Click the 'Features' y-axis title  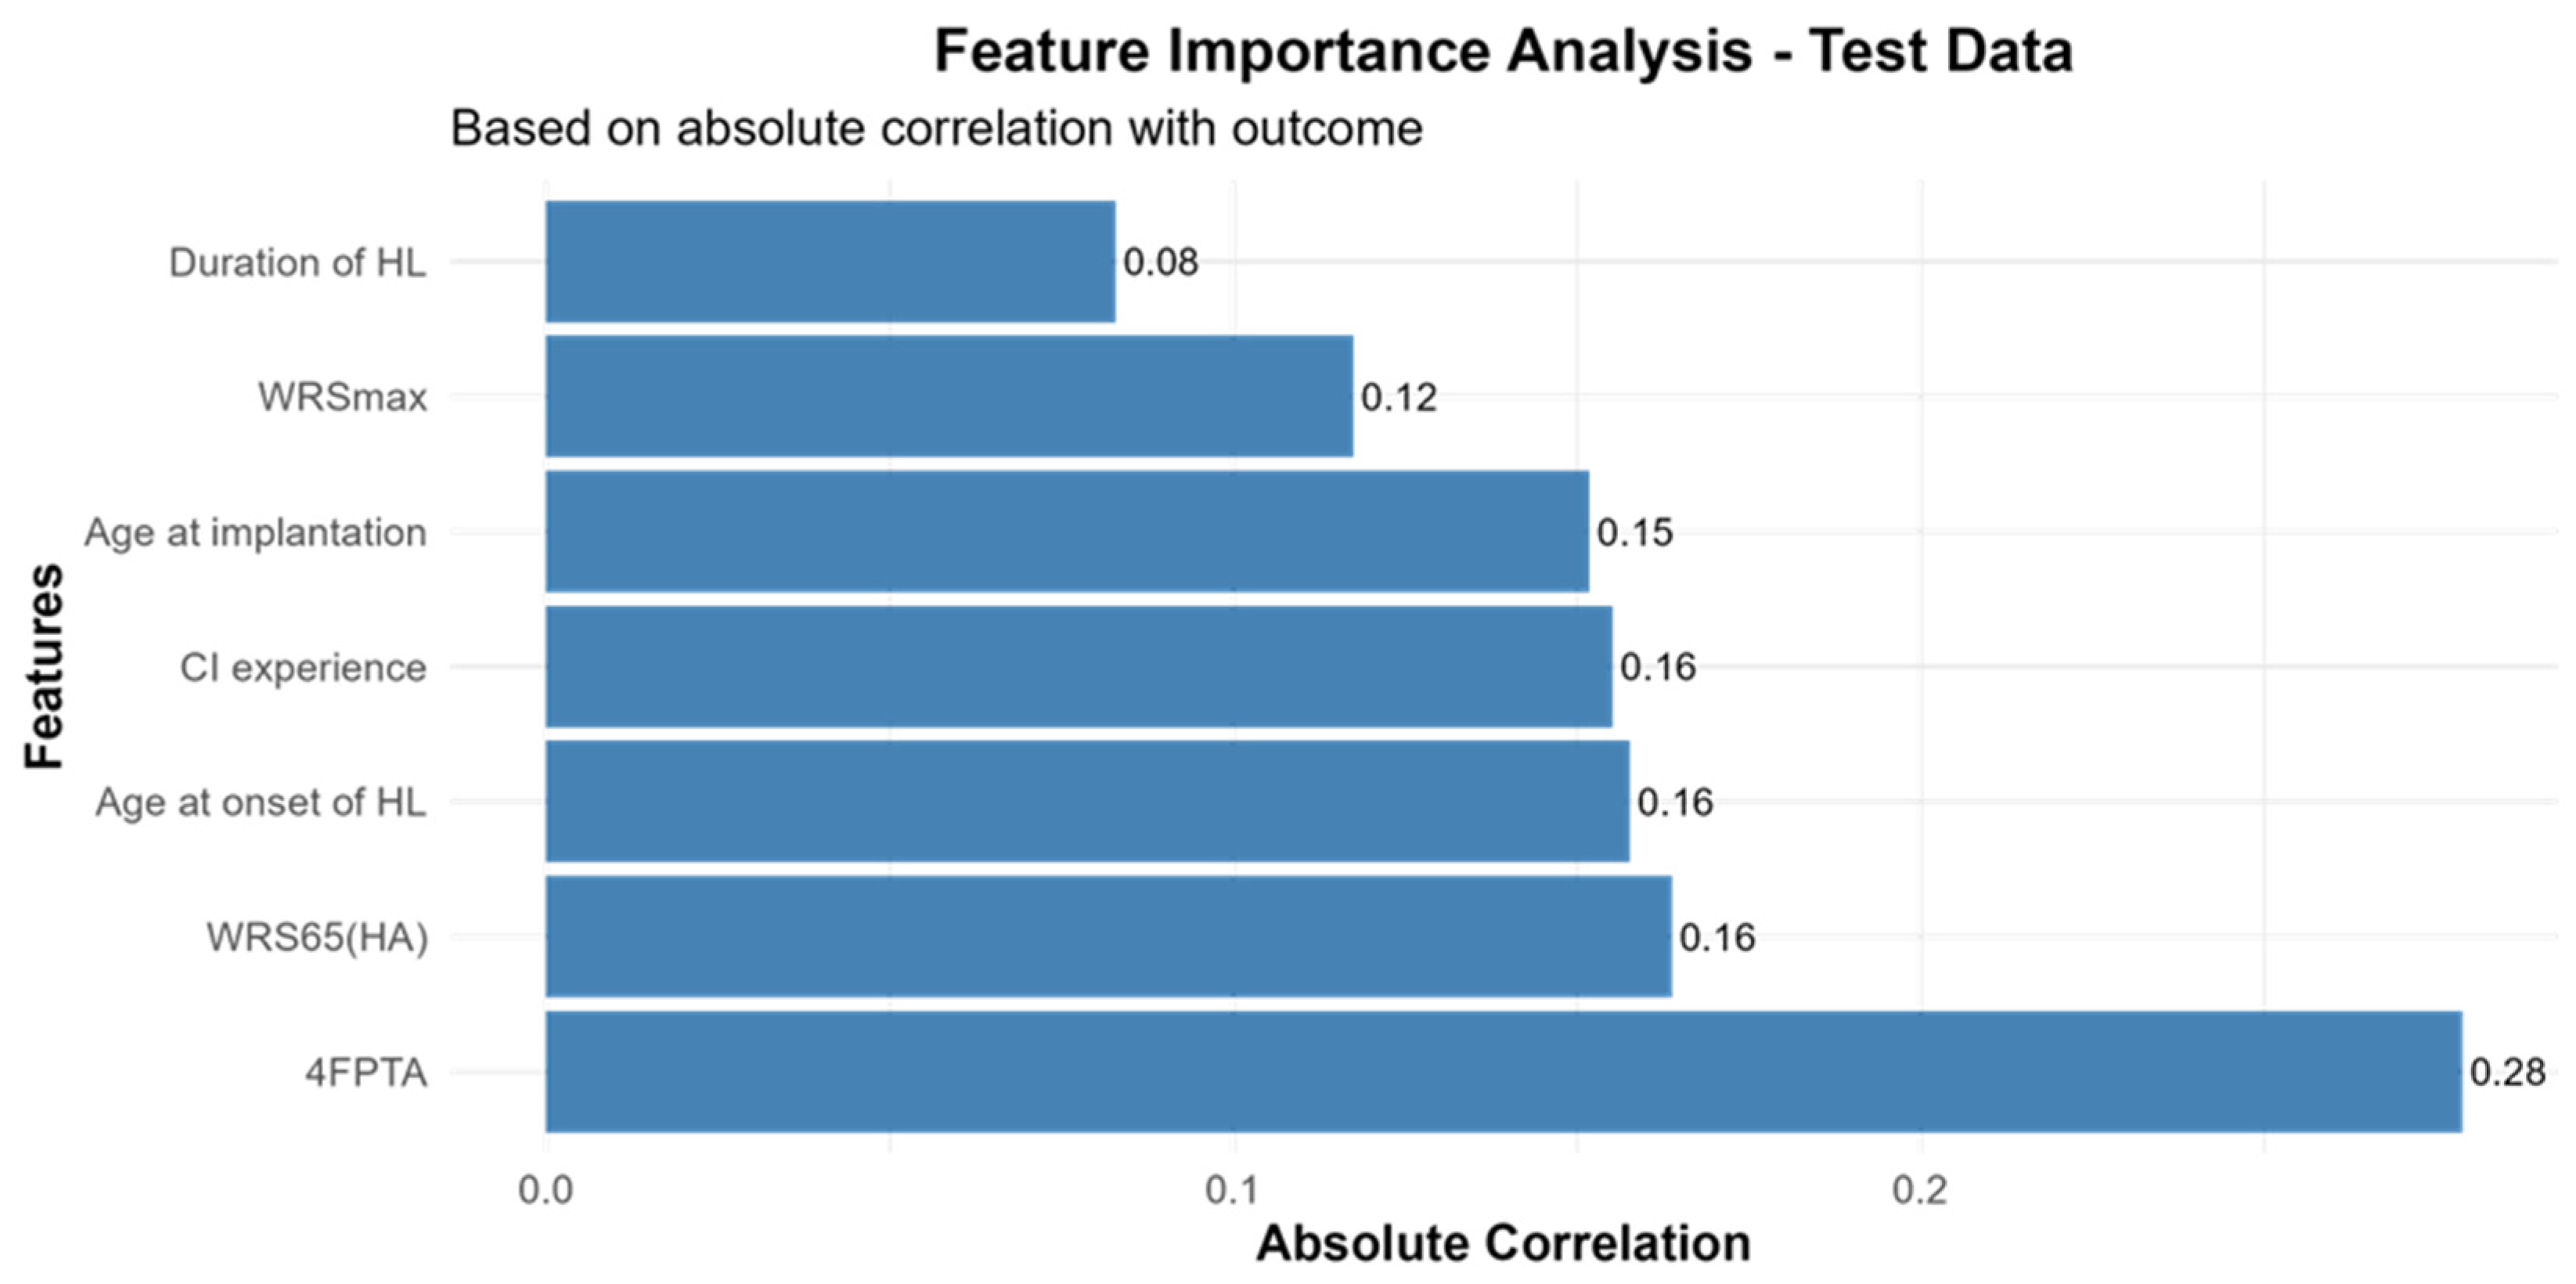pyautogui.click(x=44, y=666)
